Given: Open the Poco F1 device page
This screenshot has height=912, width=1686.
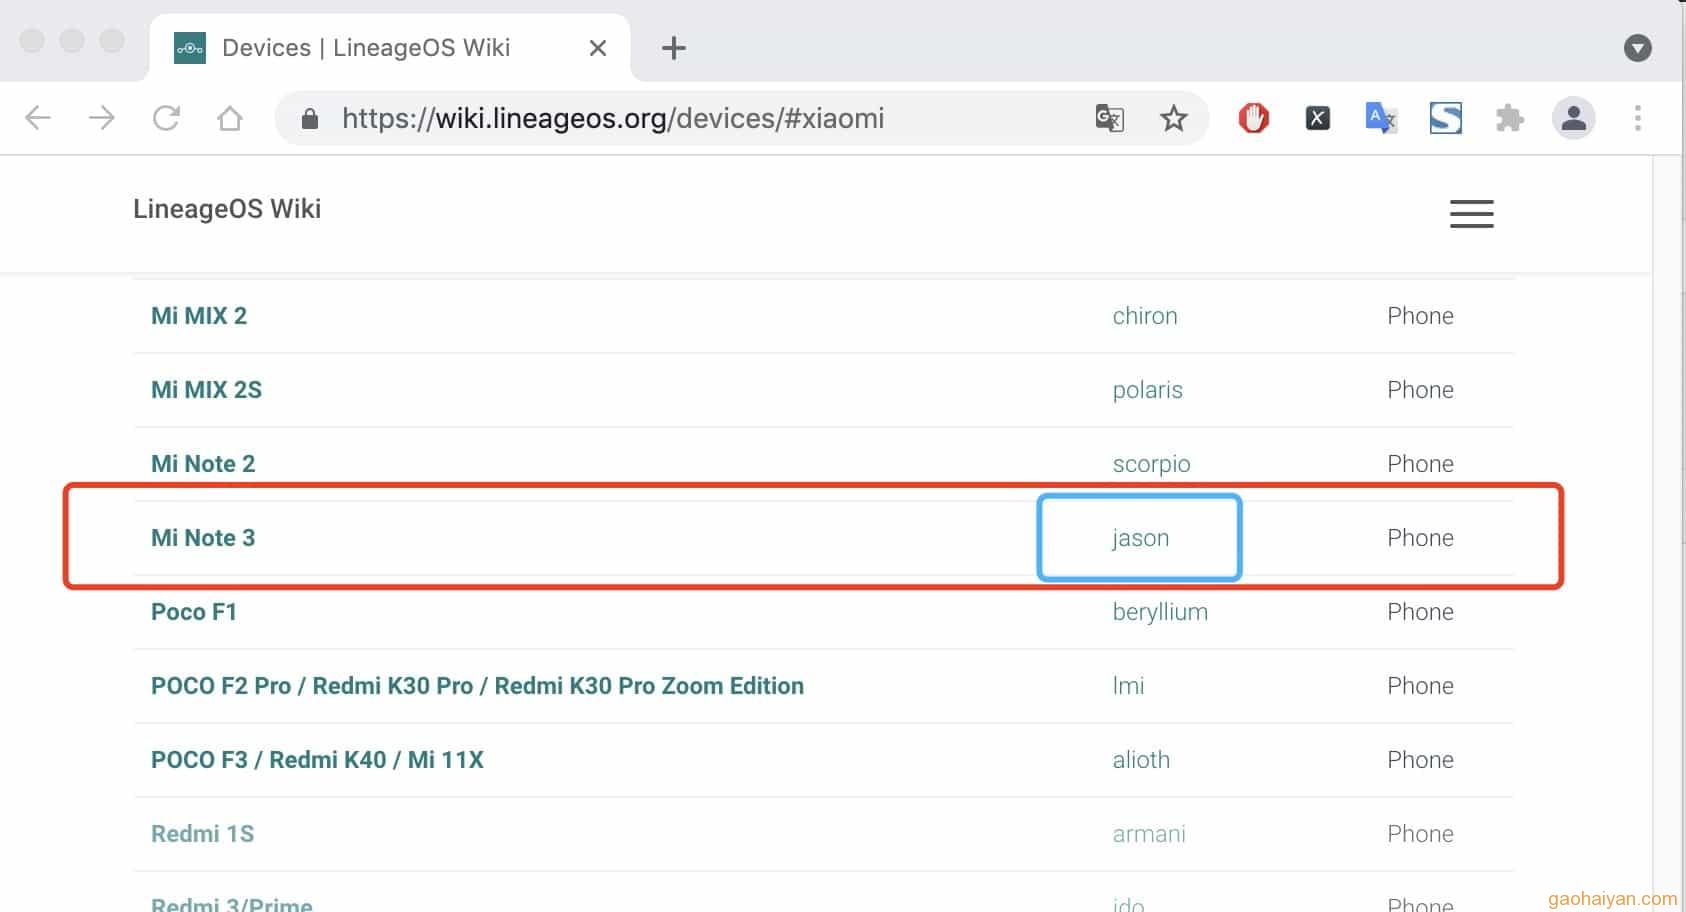Looking at the screenshot, I should (x=194, y=611).
